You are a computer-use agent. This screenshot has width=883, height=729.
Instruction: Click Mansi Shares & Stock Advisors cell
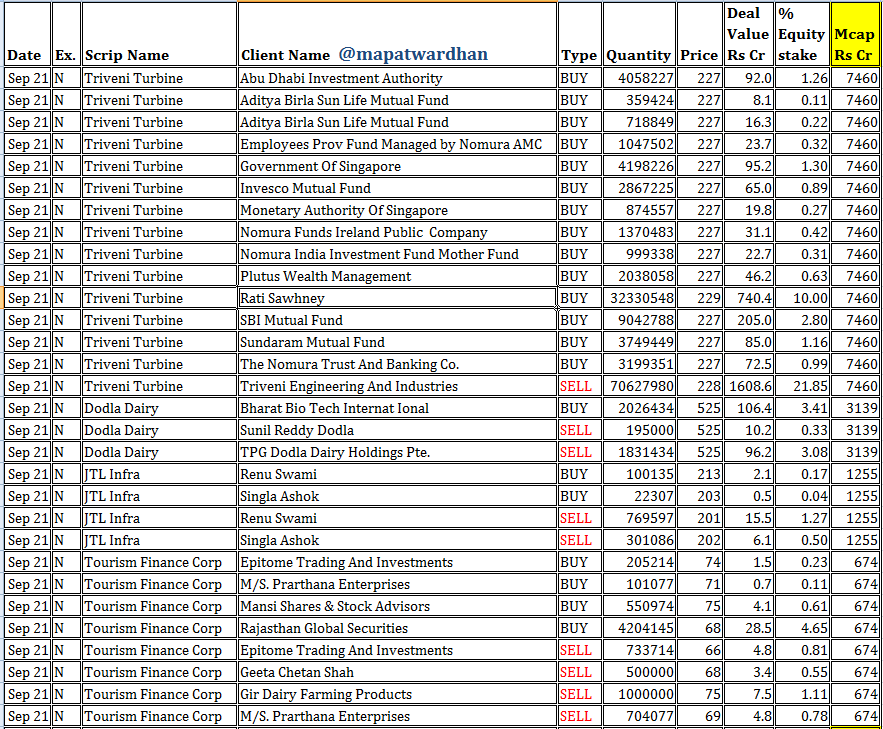tap(398, 606)
